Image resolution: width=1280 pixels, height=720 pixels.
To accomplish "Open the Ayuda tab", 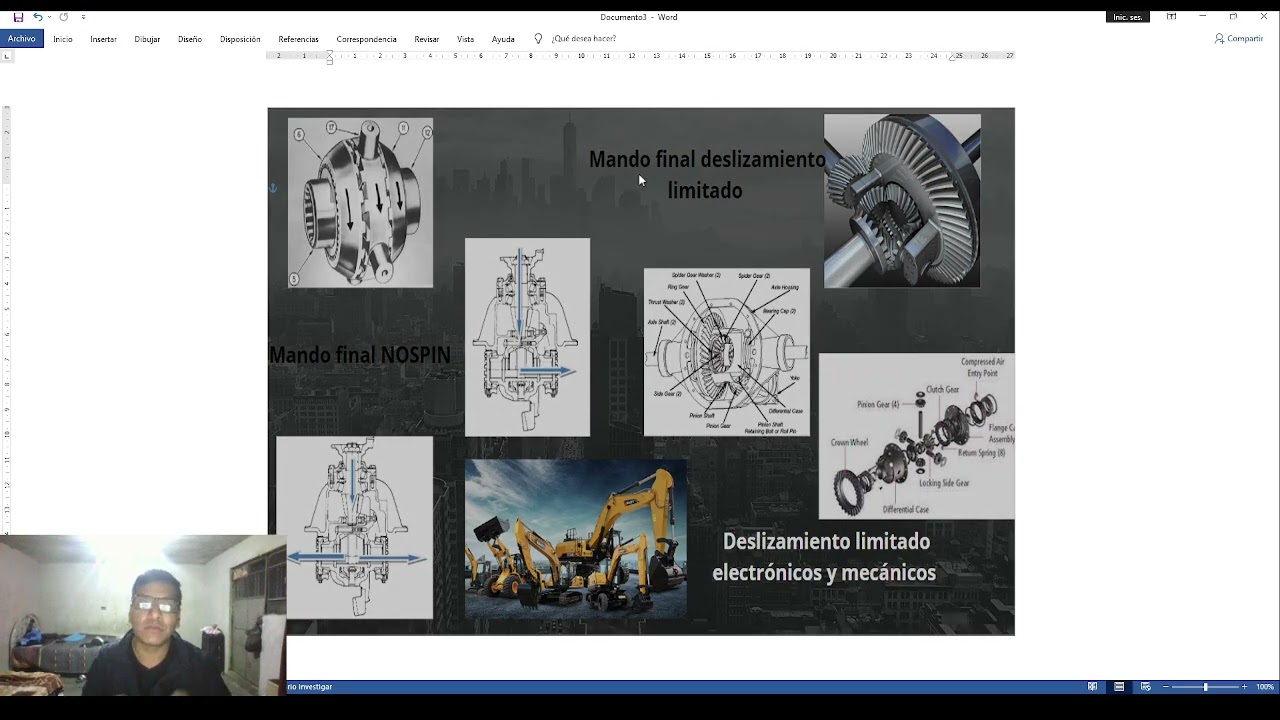I will click(x=503, y=39).
